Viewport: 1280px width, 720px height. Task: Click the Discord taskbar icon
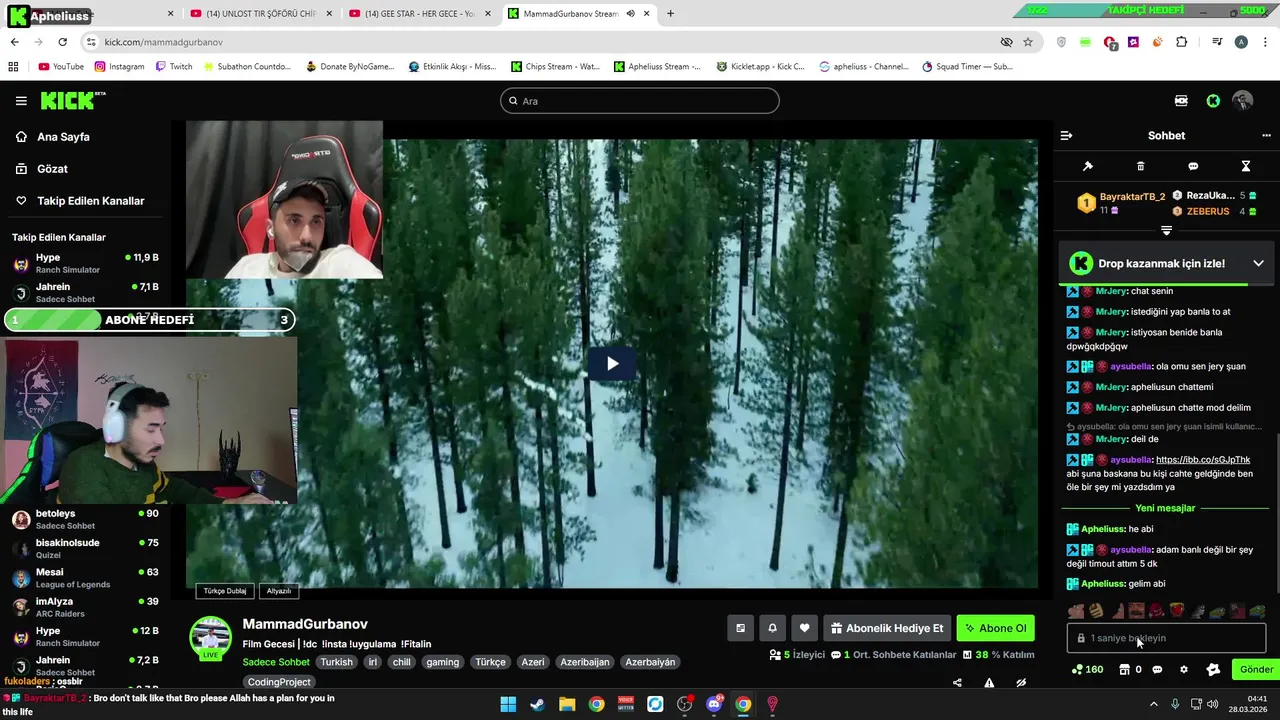tap(714, 704)
